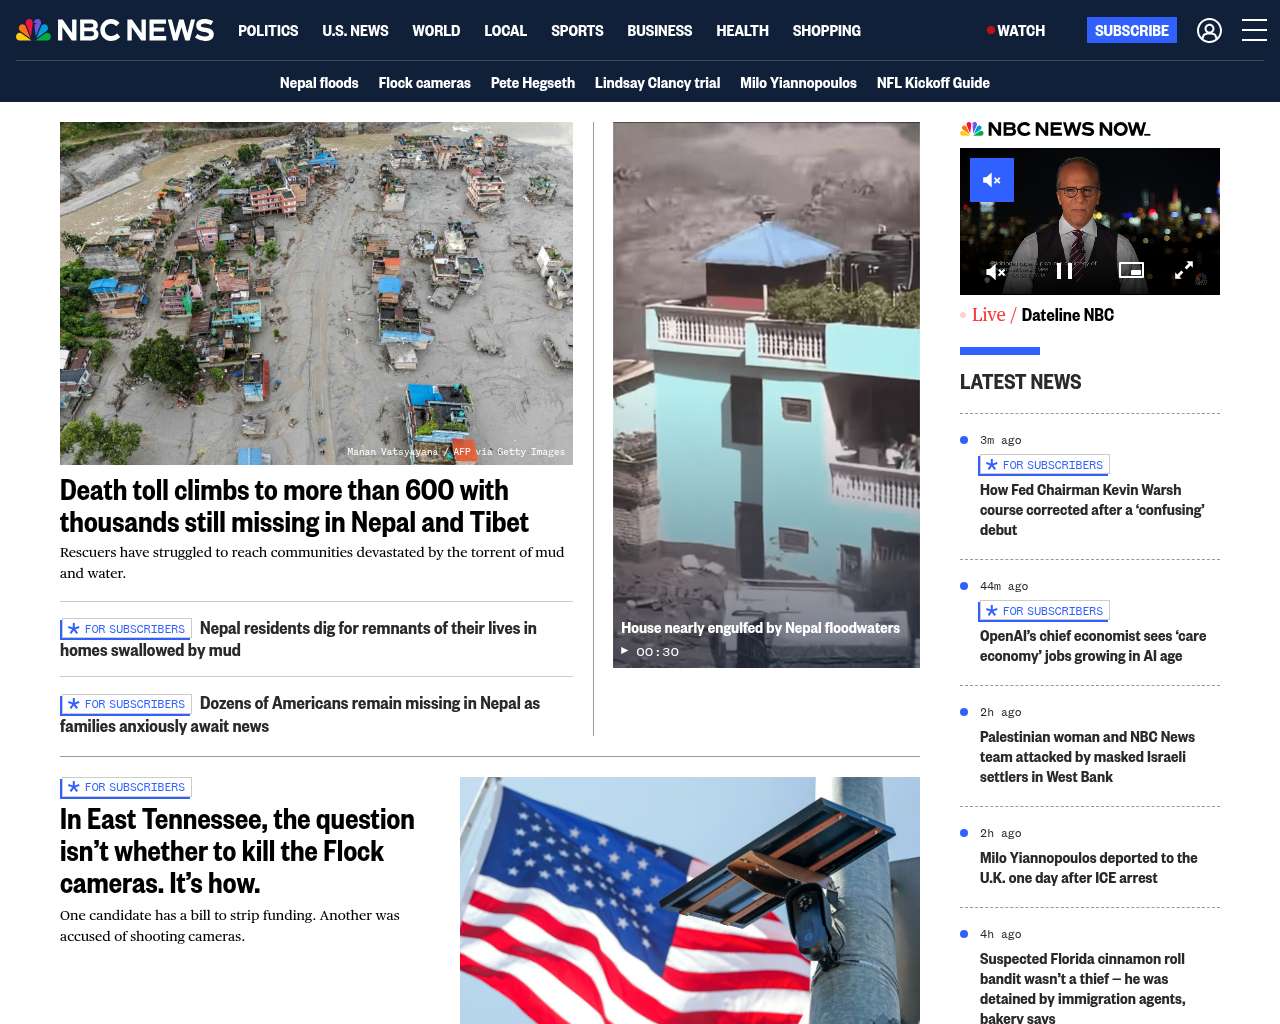Click the blue unmute button on live video
This screenshot has height=1024, width=1280.
[x=992, y=180]
